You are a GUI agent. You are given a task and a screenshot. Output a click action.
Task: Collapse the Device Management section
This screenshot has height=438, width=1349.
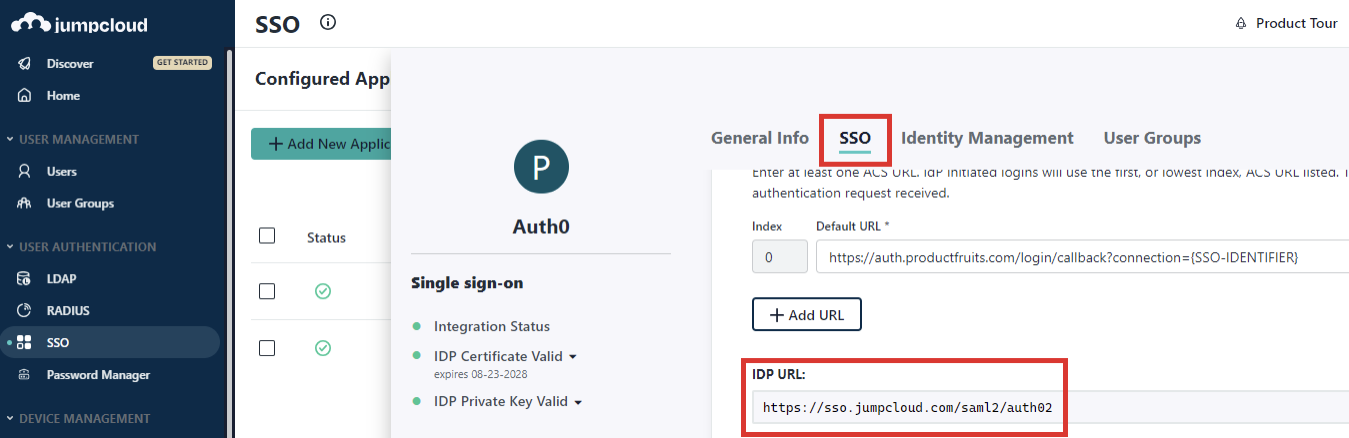[78, 418]
